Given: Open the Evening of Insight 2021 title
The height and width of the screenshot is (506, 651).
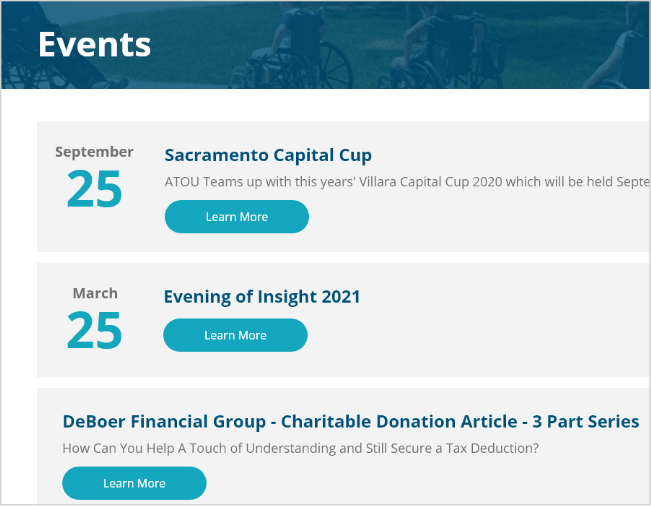Looking at the screenshot, I should [x=262, y=297].
